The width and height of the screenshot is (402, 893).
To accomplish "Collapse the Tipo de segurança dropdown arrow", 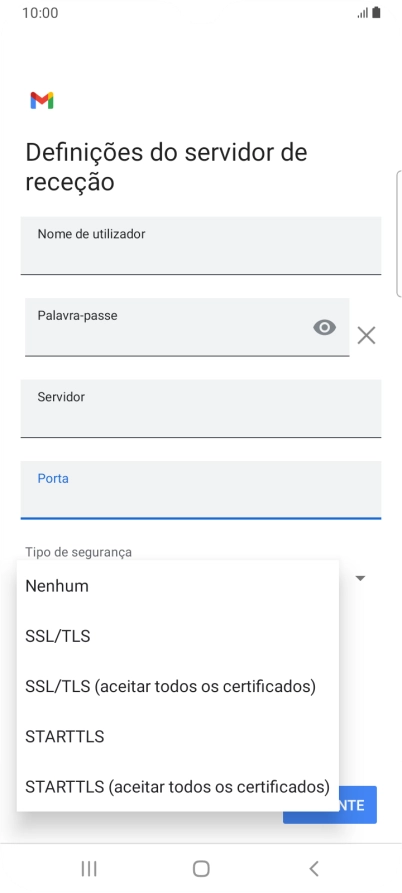I will coord(360,579).
